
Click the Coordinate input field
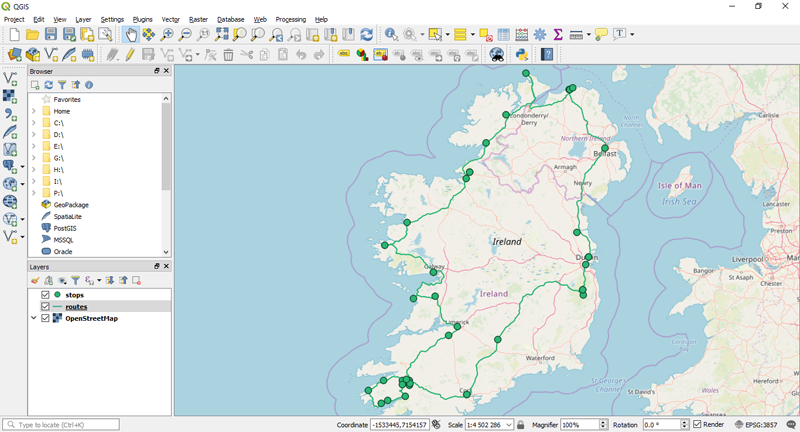point(398,425)
